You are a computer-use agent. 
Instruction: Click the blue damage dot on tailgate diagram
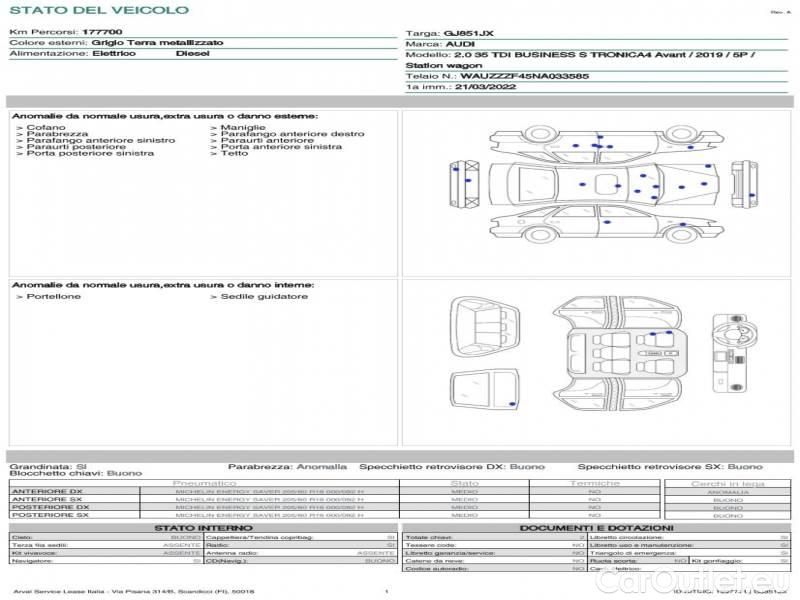tap(512, 402)
